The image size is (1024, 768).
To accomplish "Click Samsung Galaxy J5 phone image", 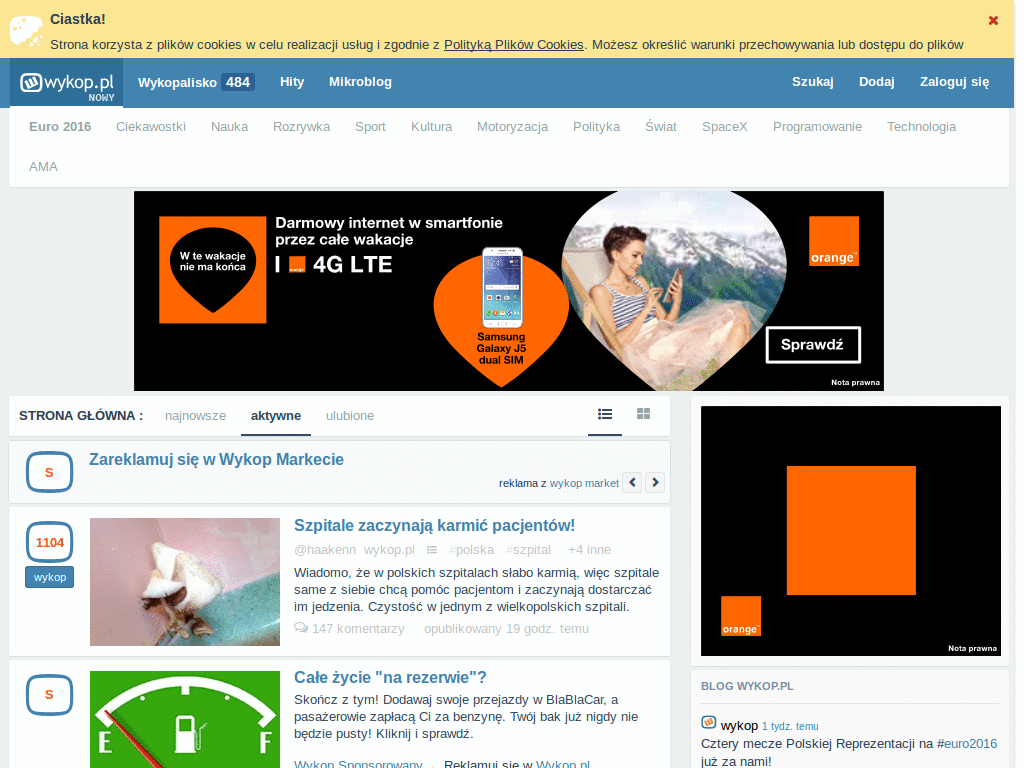I will point(502,287).
